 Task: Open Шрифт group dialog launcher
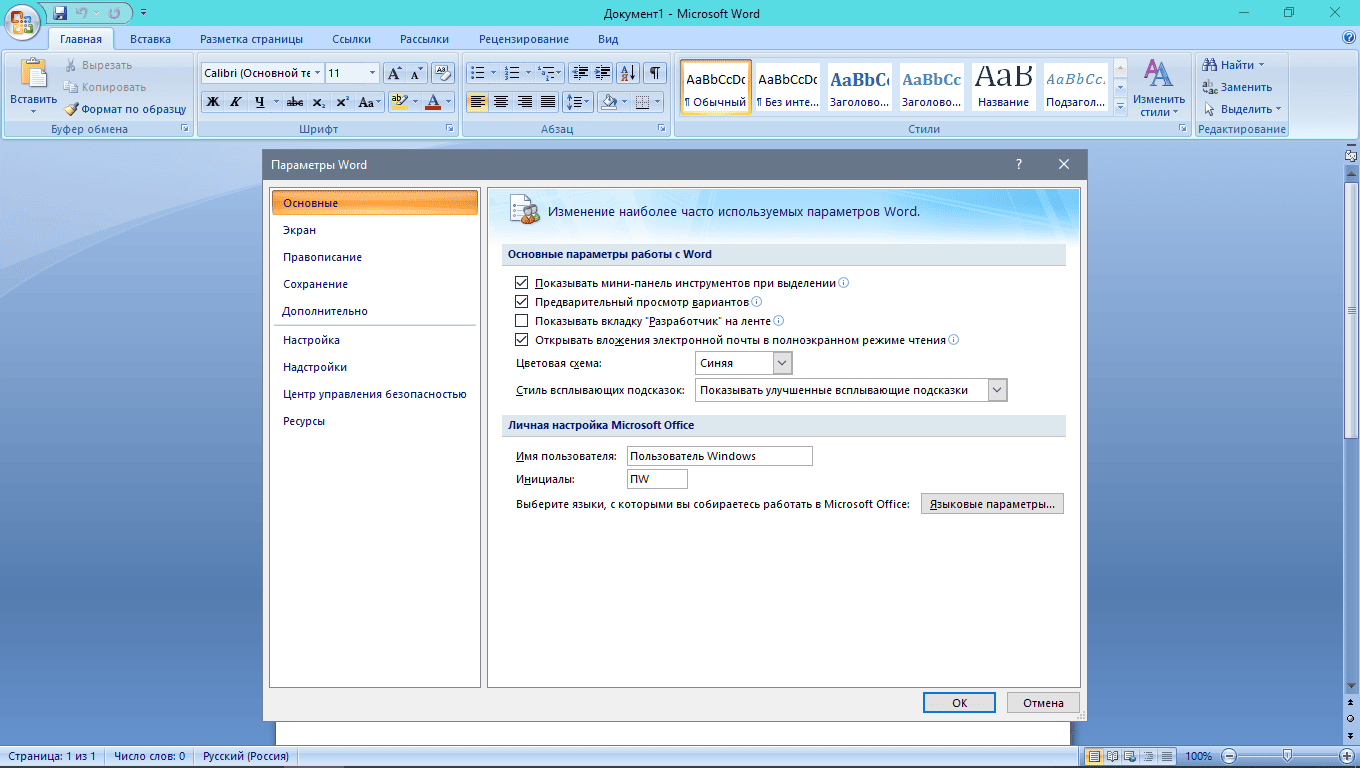coord(451,129)
